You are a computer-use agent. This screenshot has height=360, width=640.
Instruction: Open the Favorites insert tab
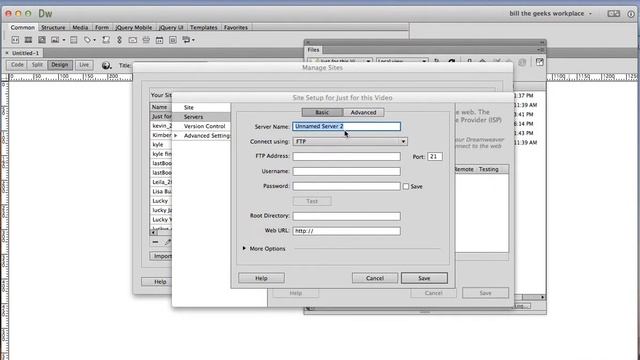point(236,27)
